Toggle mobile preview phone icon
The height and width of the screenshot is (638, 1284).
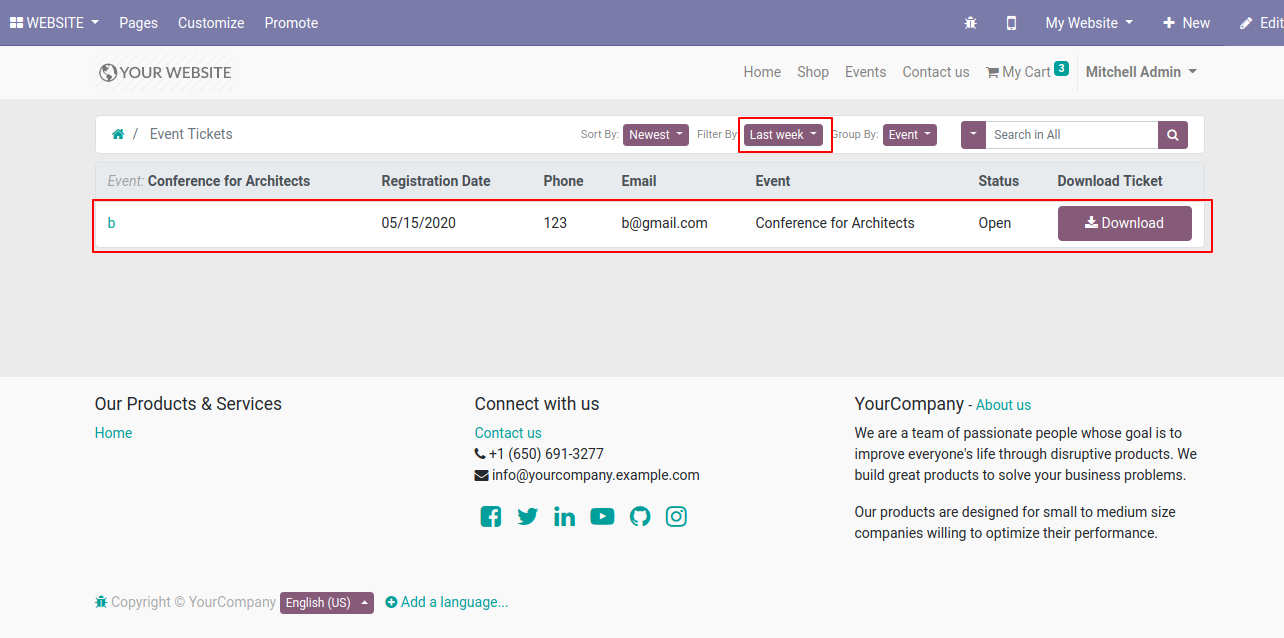tap(1011, 22)
